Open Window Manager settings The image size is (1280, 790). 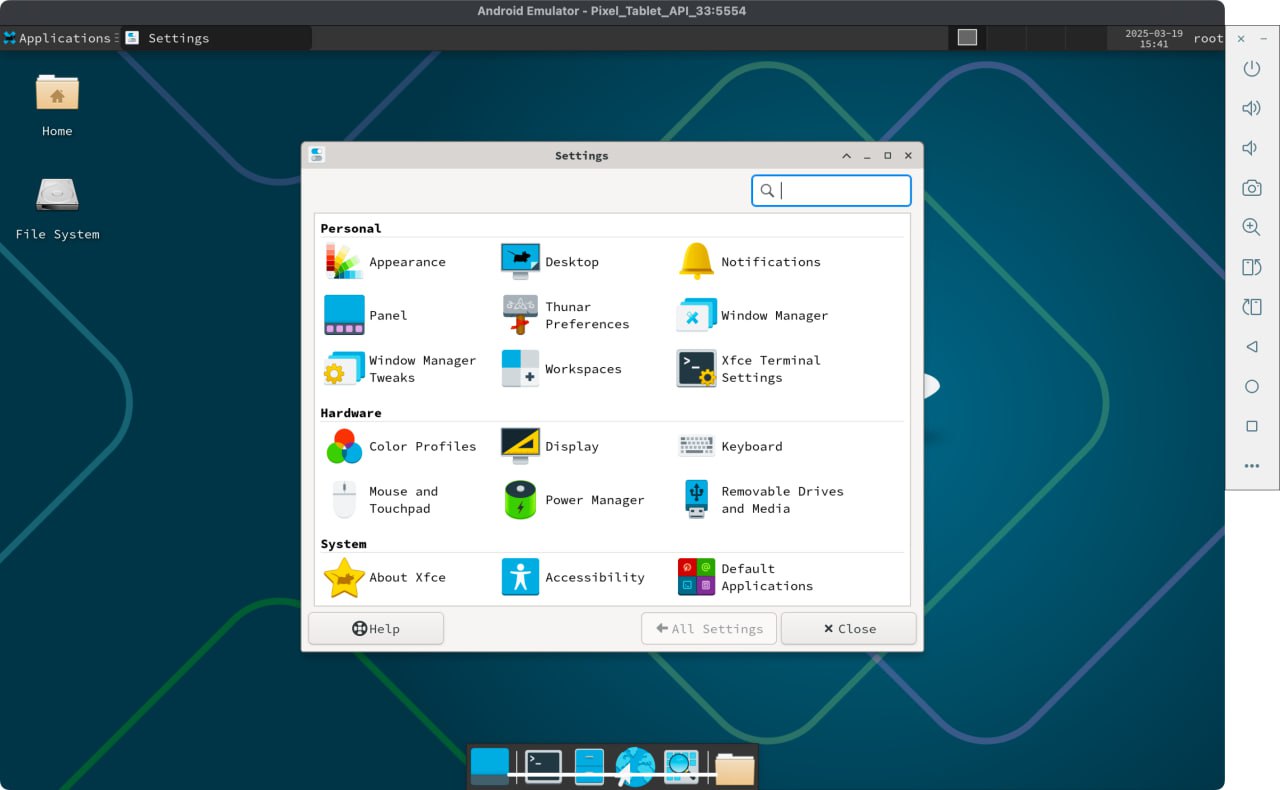click(697, 315)
